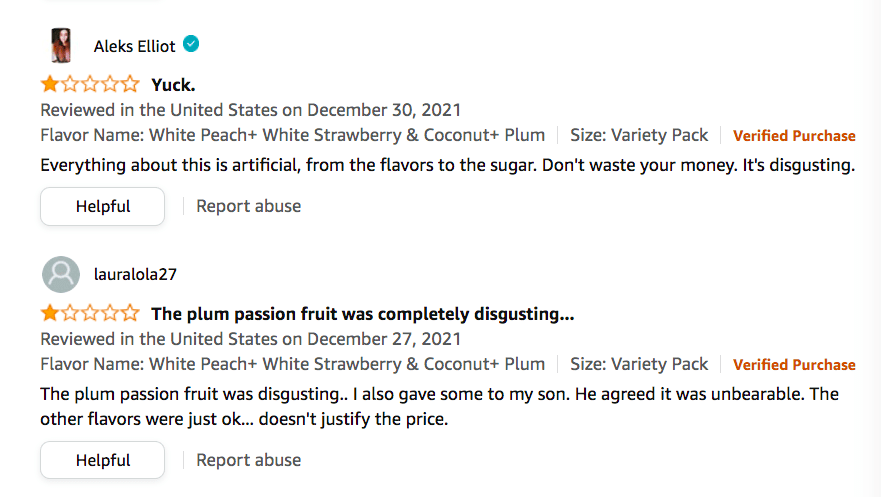Open the "Yuck." review title
Screen dimensions: 881x497
[x=173, y=84]
